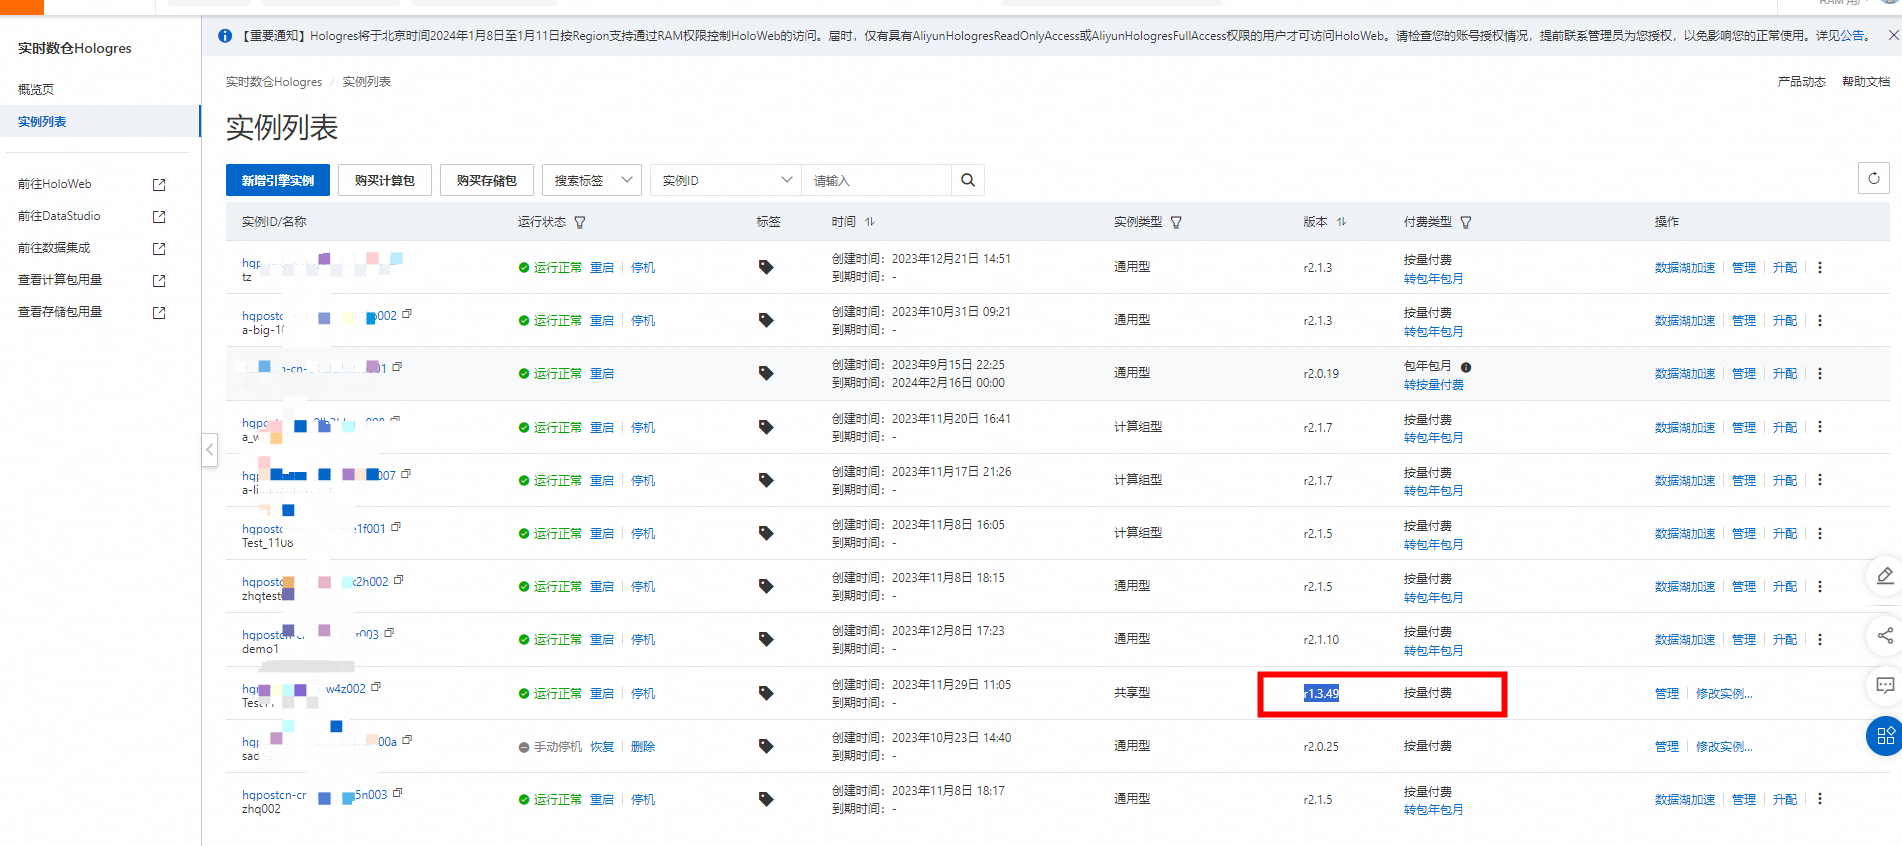The height and width of the screenshot is (846, 1902).
Task: Click tag icon for r2.1.10 row
Action: coord(766,639)
